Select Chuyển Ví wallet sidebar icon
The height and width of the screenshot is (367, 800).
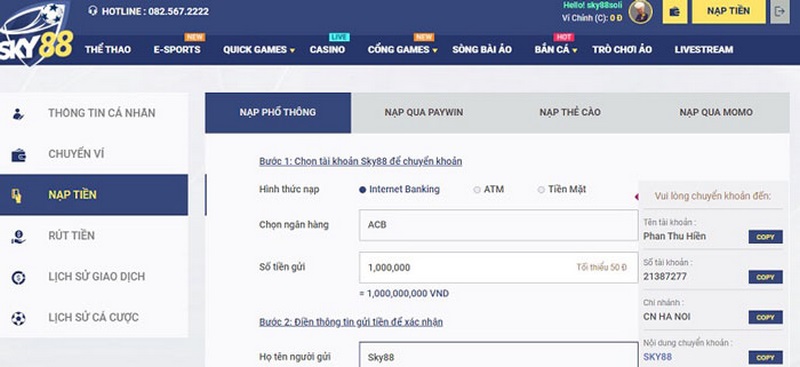point(18,155)
